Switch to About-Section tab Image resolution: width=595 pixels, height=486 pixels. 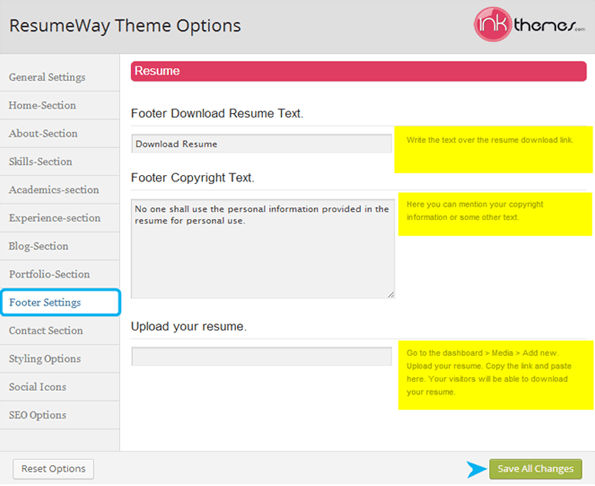(60, 134)
